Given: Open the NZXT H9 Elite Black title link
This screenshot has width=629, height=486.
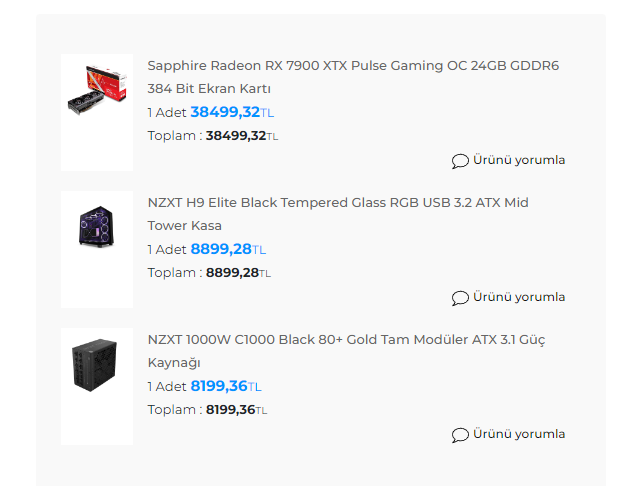Looking at the screenshot, I should (x=338, y=203).
